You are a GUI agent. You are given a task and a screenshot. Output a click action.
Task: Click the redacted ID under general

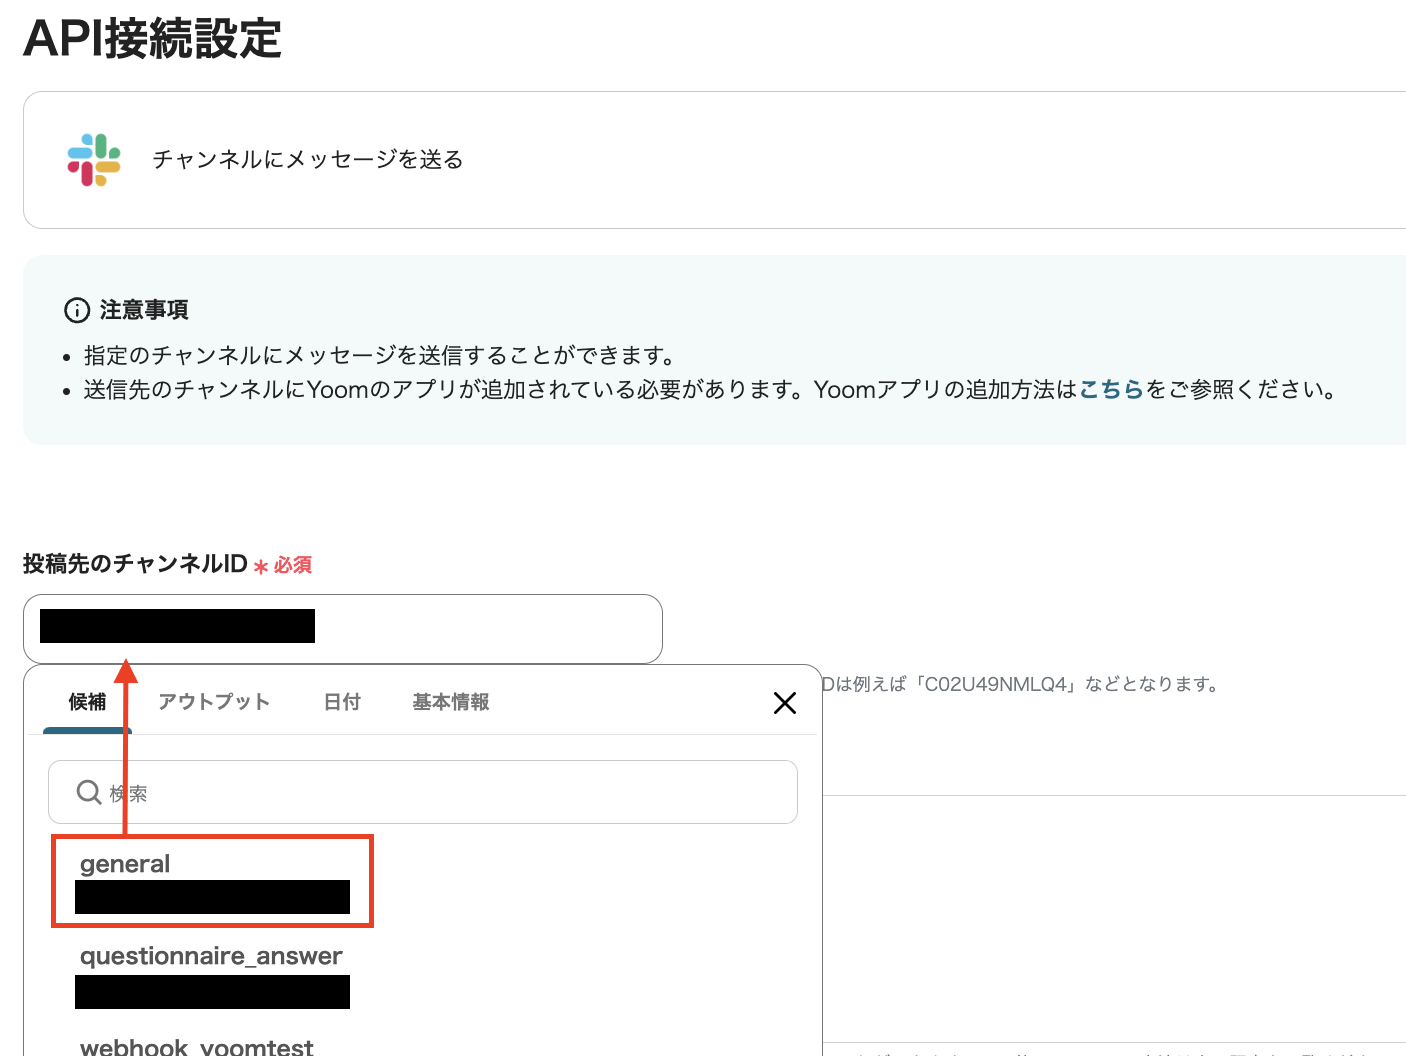[211, 896]
